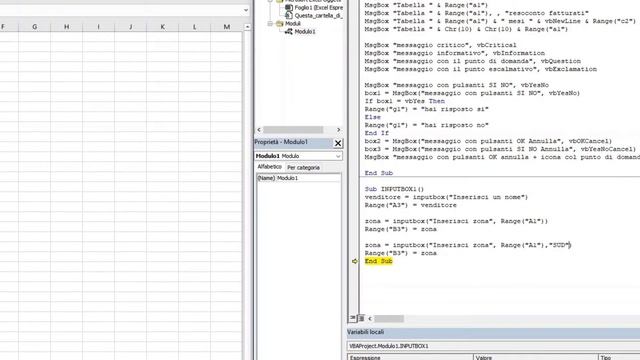Select Excel column I header
640x360 pixels.
pyautogui.click(x=98, y=27)
